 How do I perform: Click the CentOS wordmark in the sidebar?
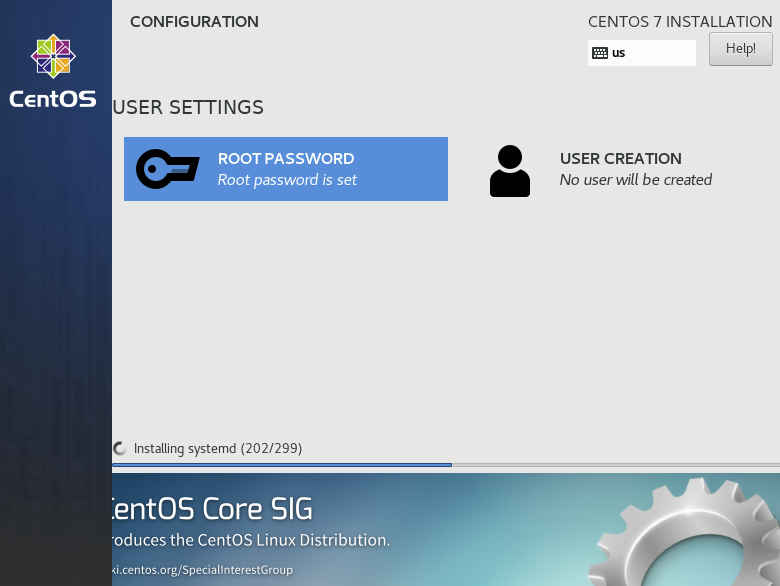53,99
